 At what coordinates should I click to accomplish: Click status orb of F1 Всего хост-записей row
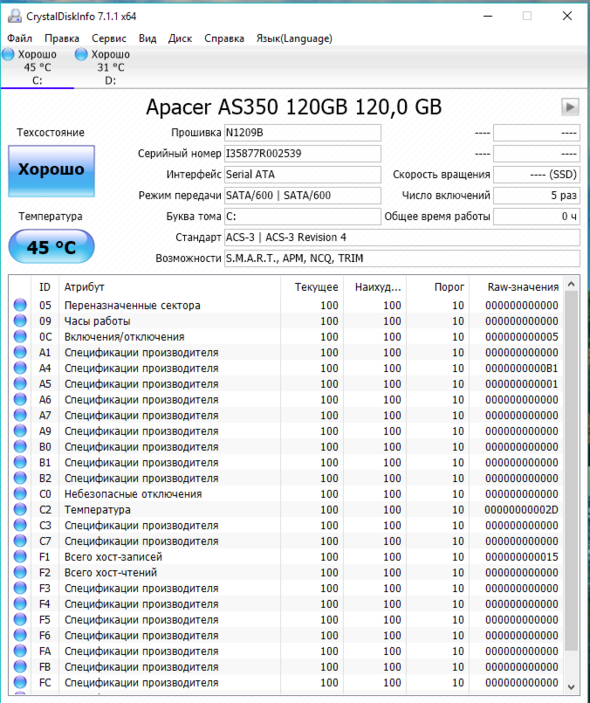(x=20, y=556)
